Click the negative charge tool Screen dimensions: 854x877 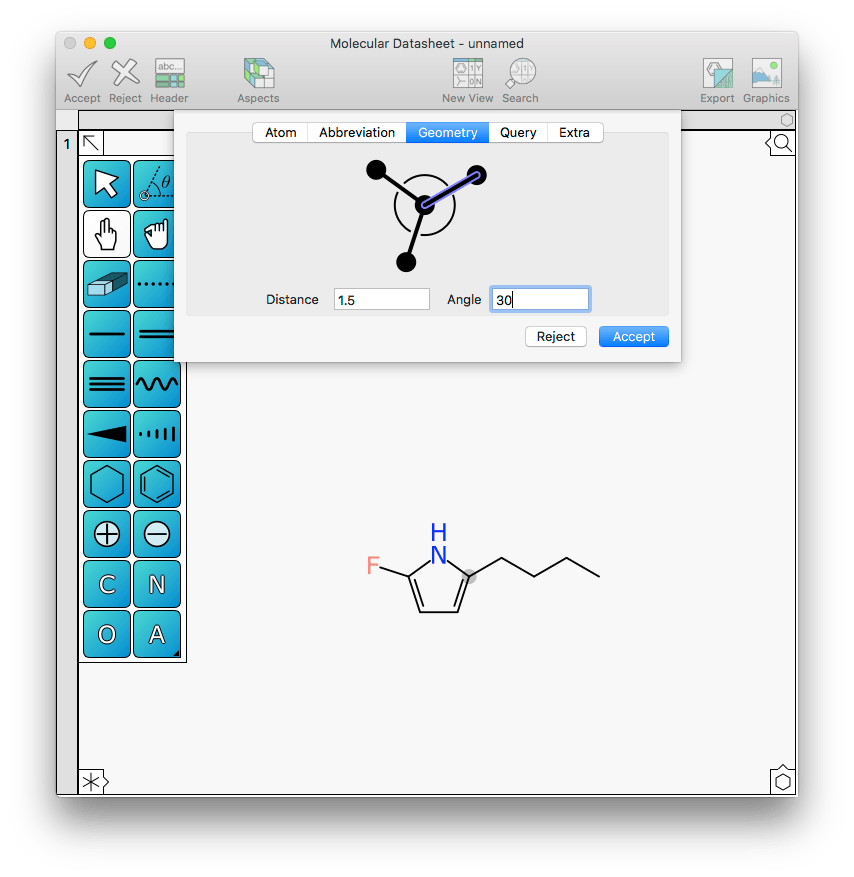tap(157, 534)
